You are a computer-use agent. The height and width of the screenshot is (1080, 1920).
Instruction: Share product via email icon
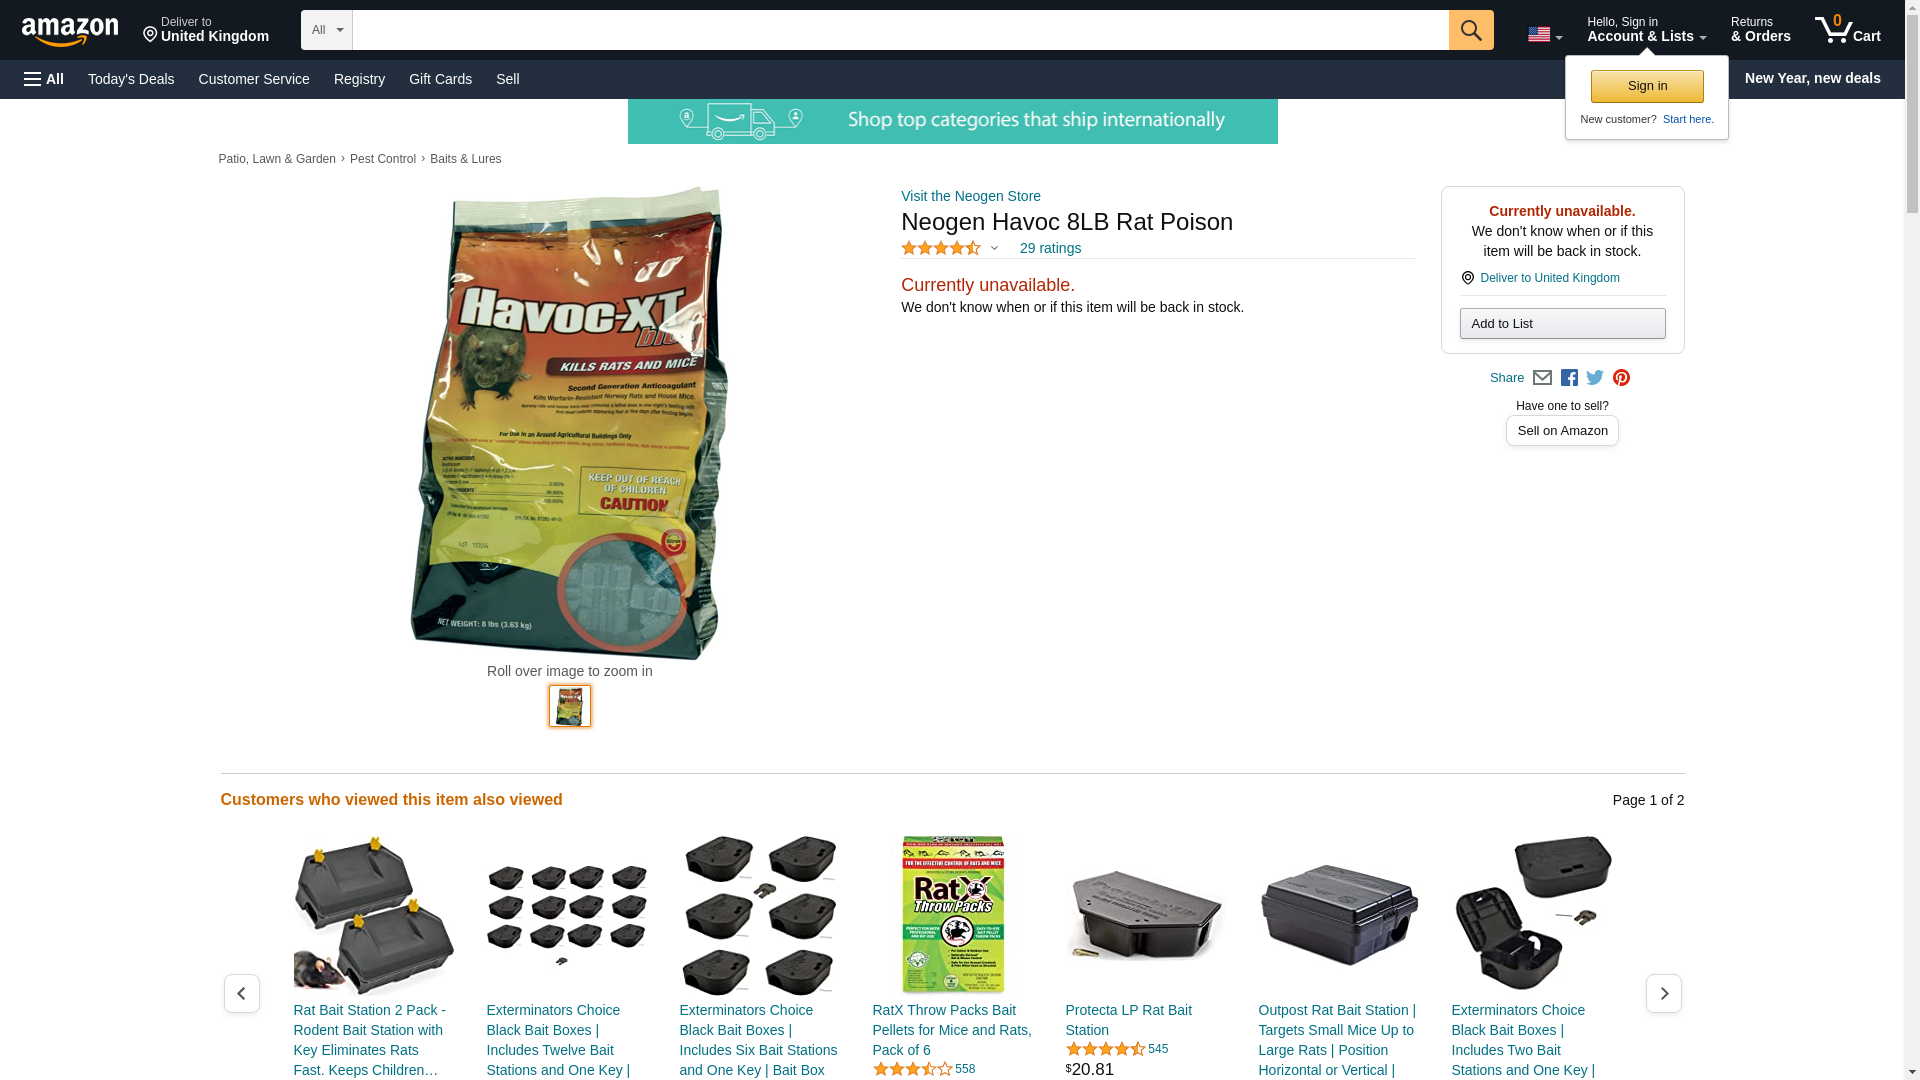pyautogui.click(x=1542, y=378)
